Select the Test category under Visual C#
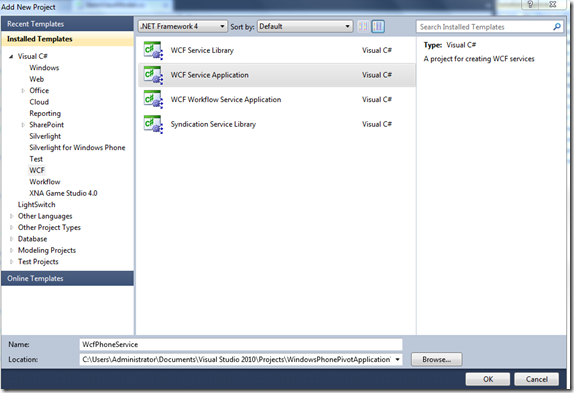This screenshot has height=393, width=574. pos(36,159)
